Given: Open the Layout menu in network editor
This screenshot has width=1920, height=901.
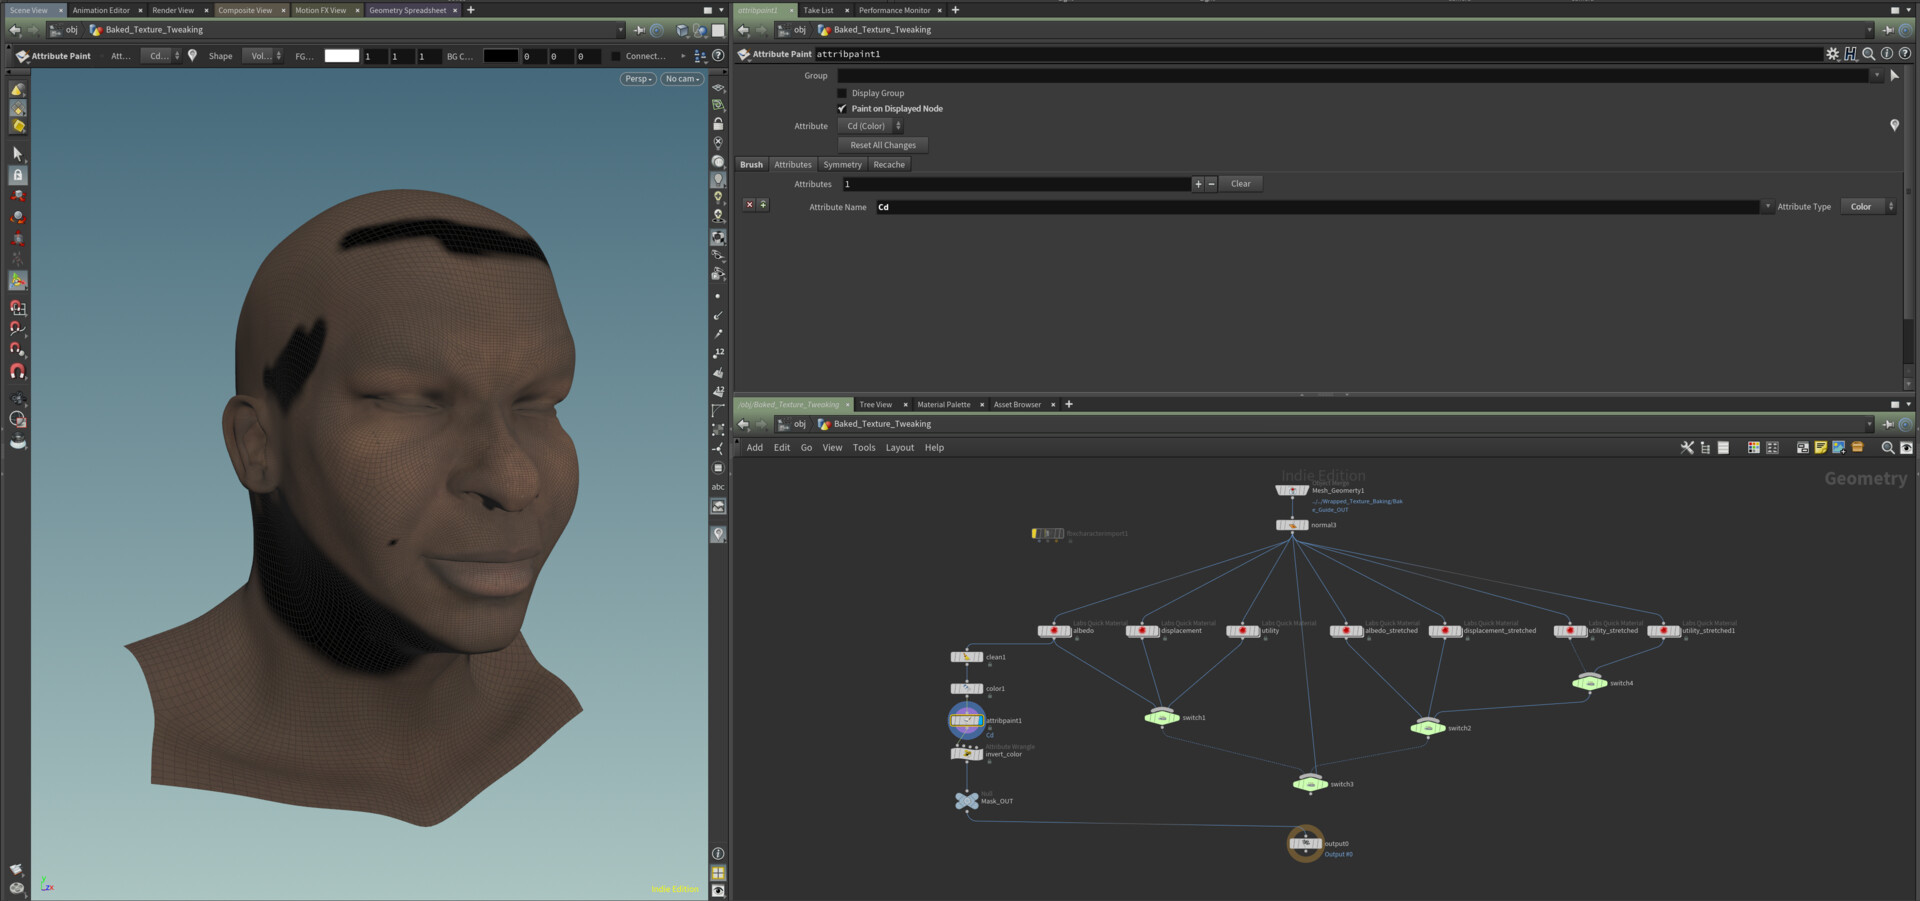Looking at the screenshot, I should 899,448.
